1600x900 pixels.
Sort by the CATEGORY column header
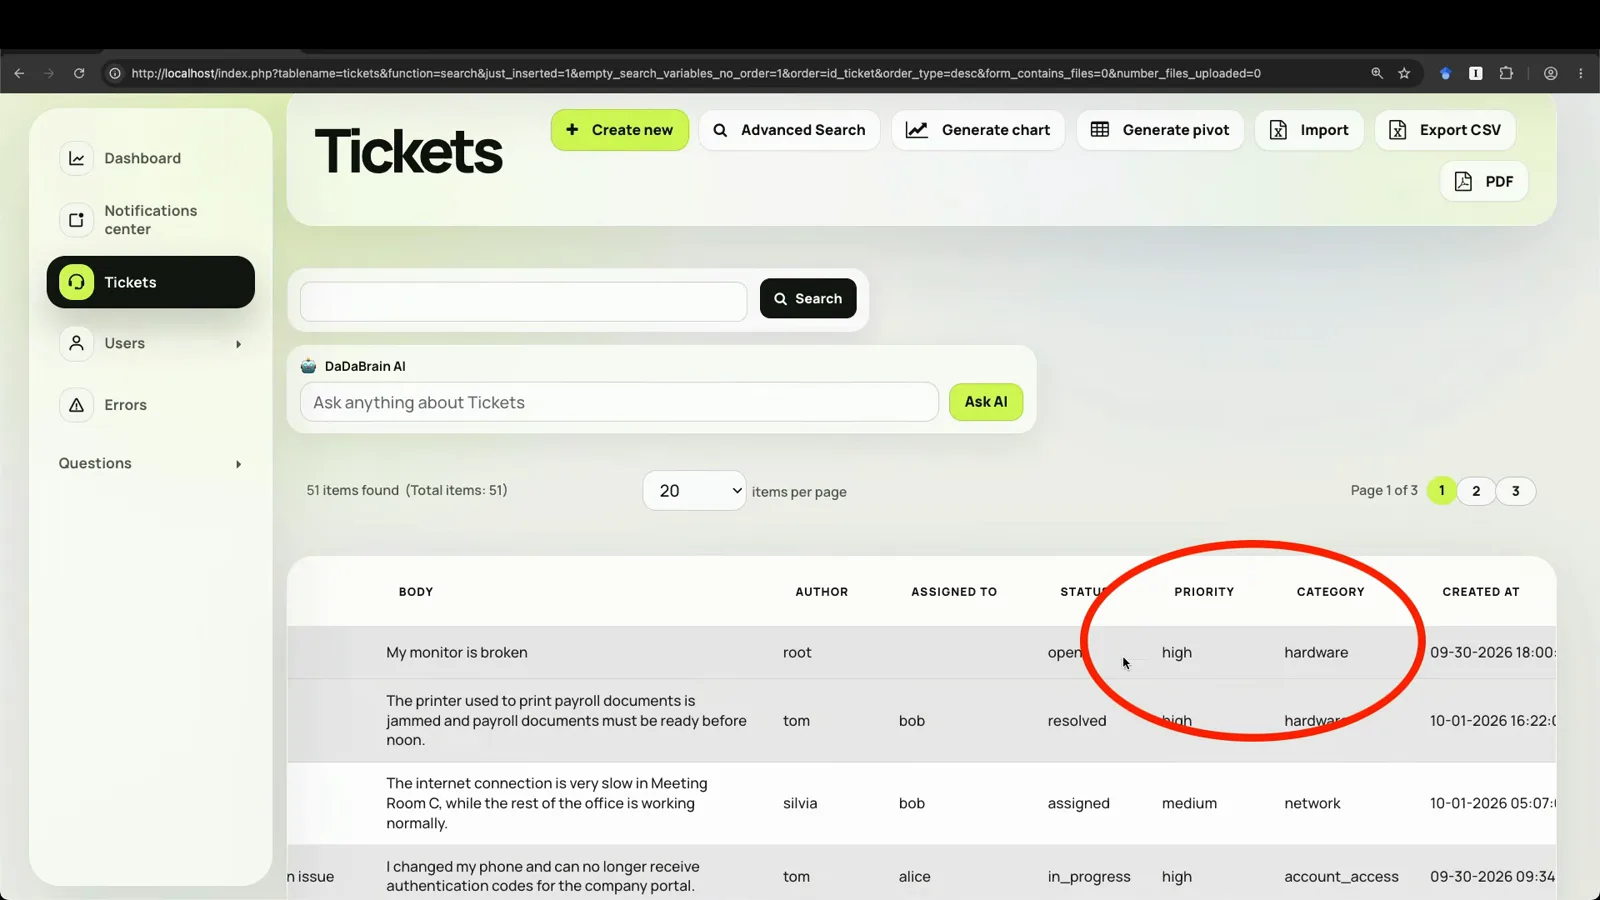click(1330, 592)
